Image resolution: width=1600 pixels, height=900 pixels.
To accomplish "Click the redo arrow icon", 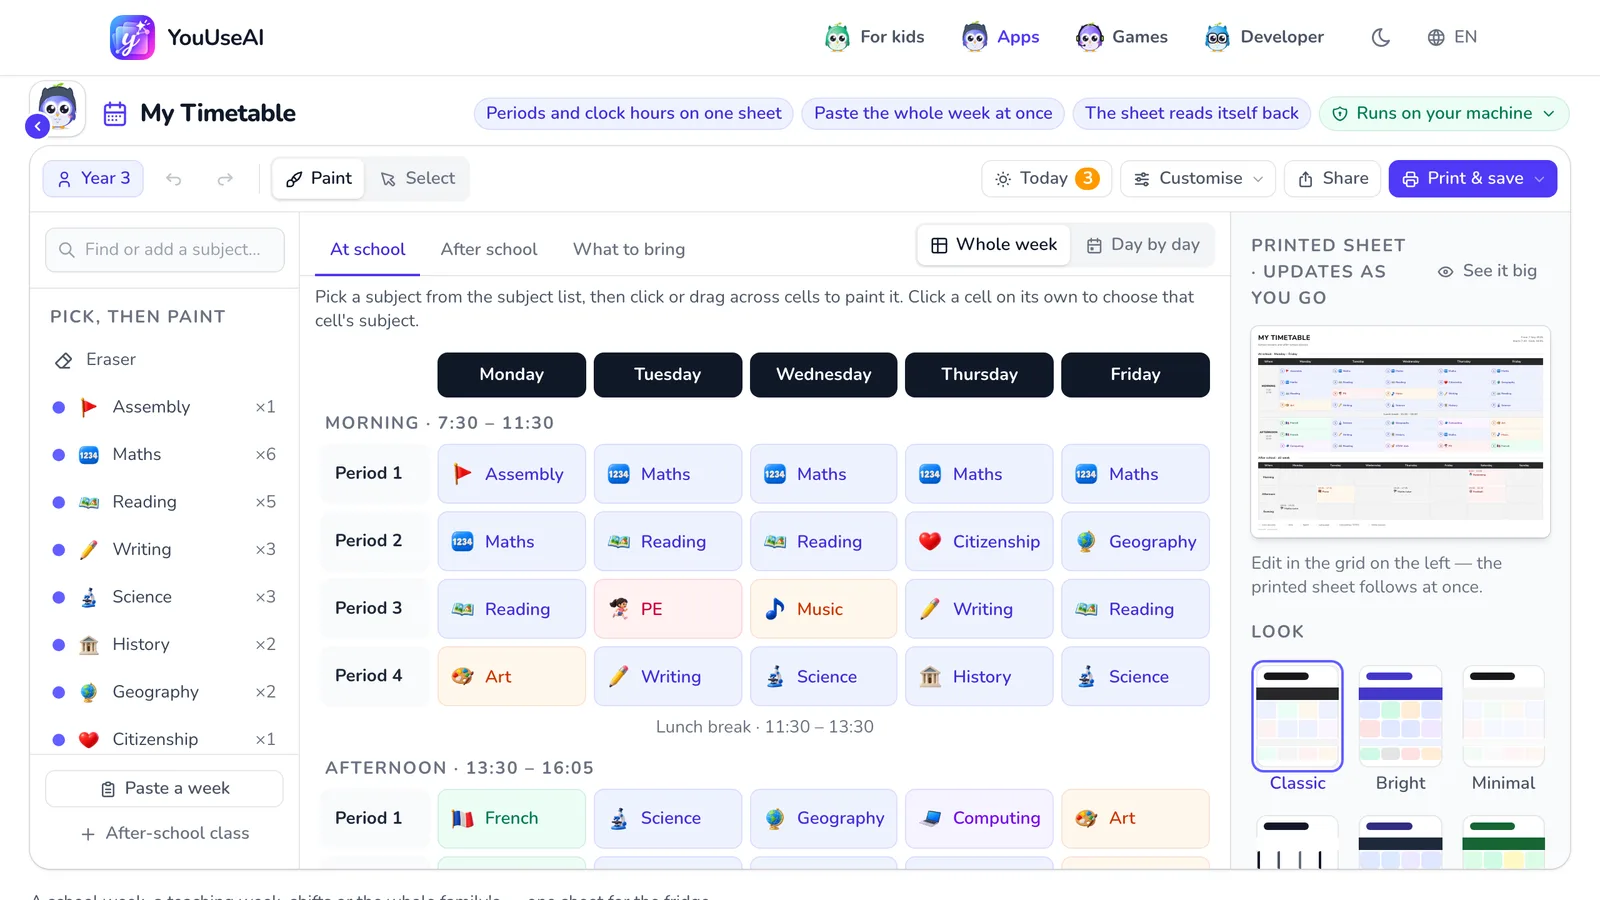I will (x=225, y=179).
